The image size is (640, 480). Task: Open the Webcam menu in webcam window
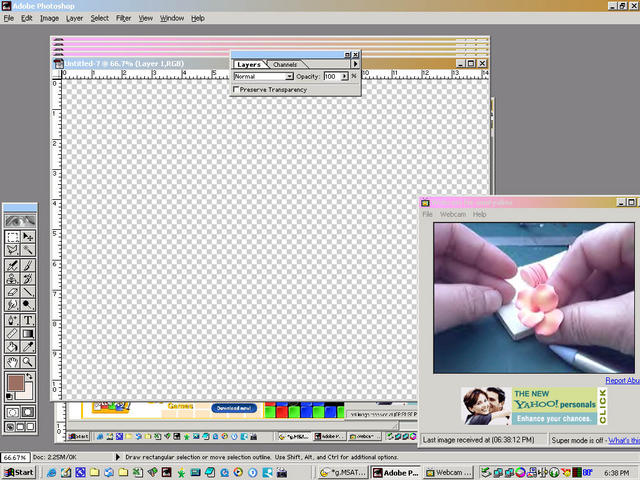pyautogui.click(x=453, y=214)
